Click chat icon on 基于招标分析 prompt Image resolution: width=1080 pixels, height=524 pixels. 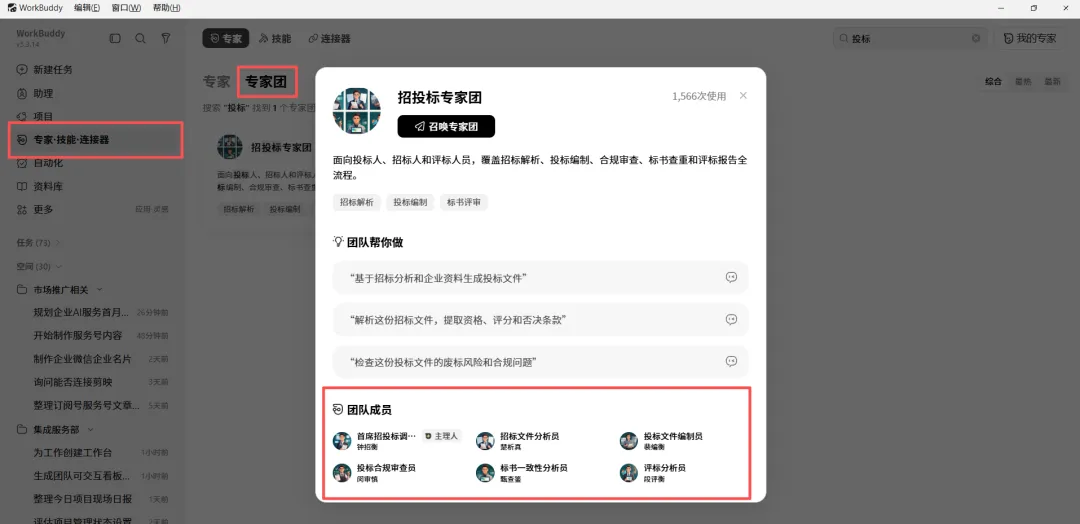pyautogui.click(x=731, y=277)
